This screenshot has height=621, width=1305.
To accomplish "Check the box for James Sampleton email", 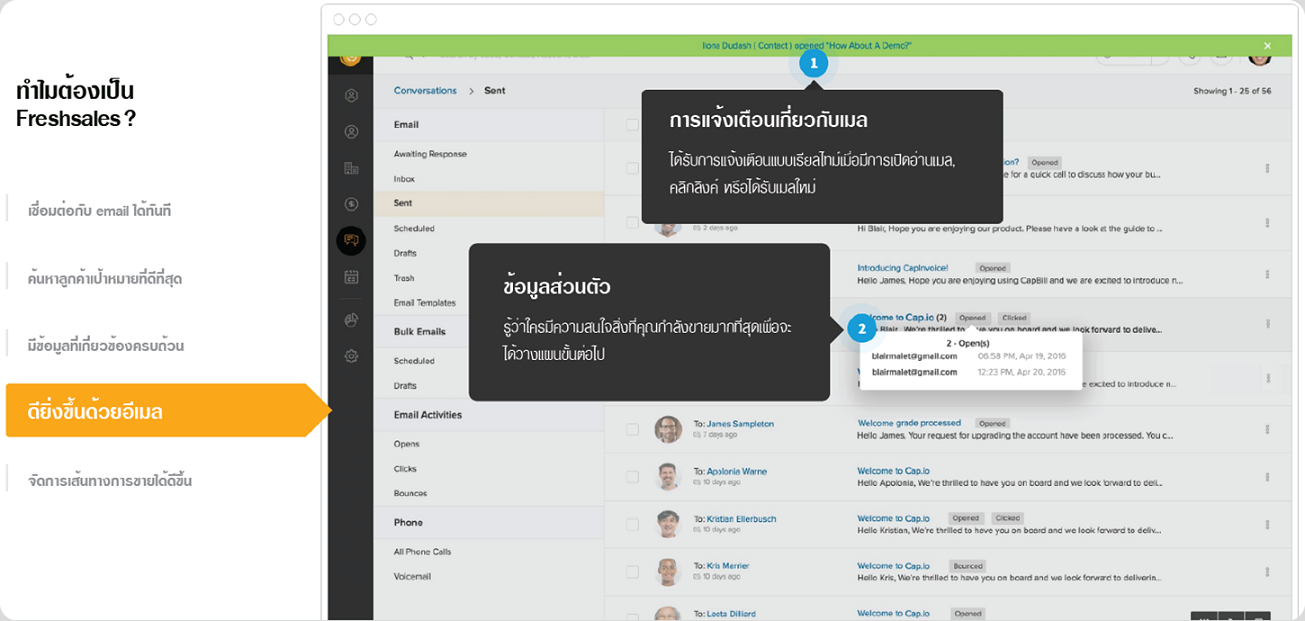I will click(632, 429).
